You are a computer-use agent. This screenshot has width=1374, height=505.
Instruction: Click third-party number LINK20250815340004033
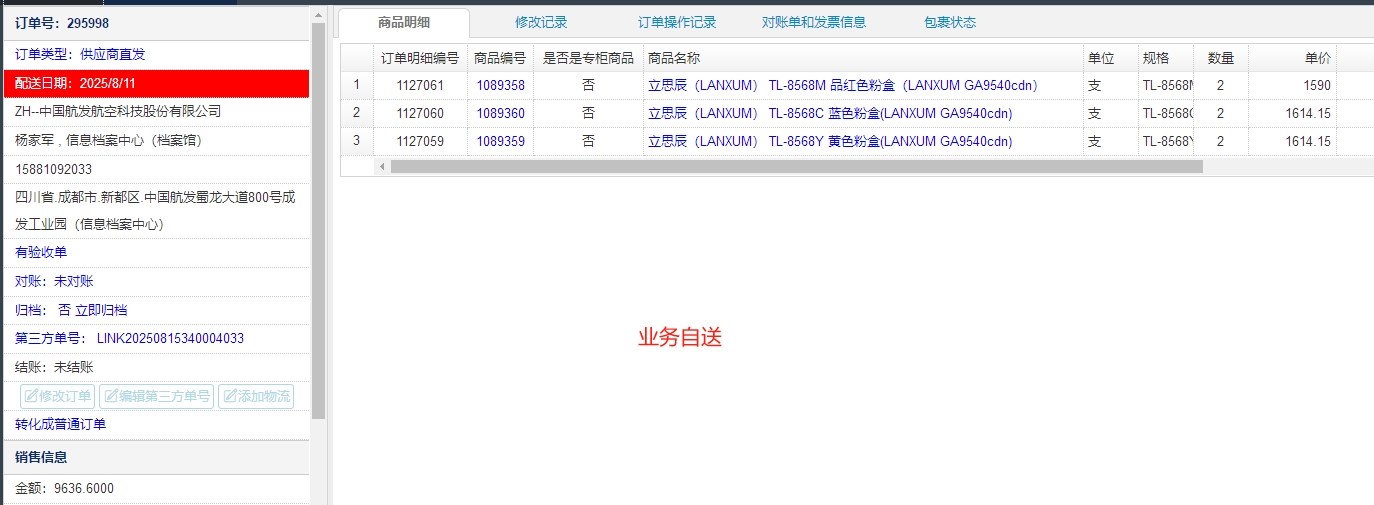click(x=170, y=338)
